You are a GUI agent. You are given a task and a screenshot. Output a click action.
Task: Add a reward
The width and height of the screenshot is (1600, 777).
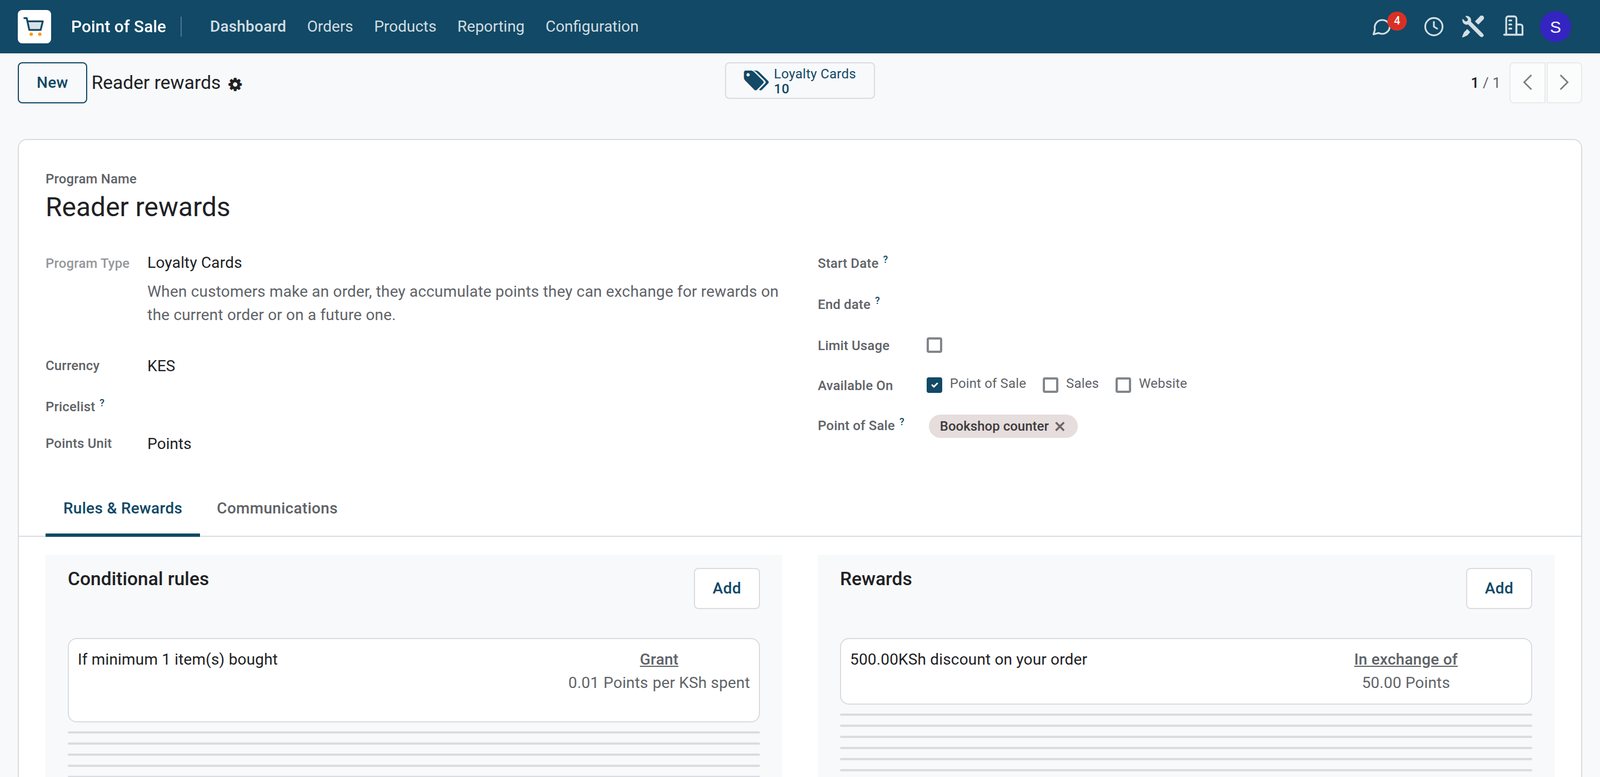(1499, 589)
